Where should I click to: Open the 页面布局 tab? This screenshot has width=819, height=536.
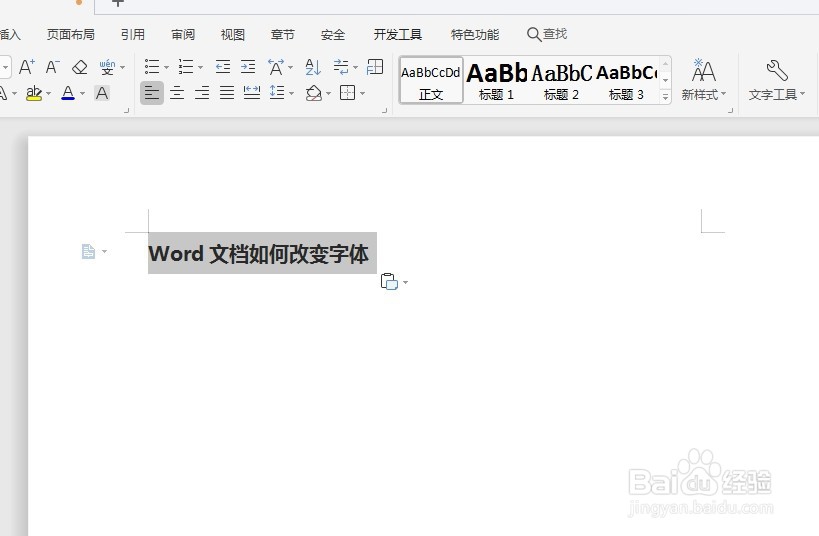(71, 34)
